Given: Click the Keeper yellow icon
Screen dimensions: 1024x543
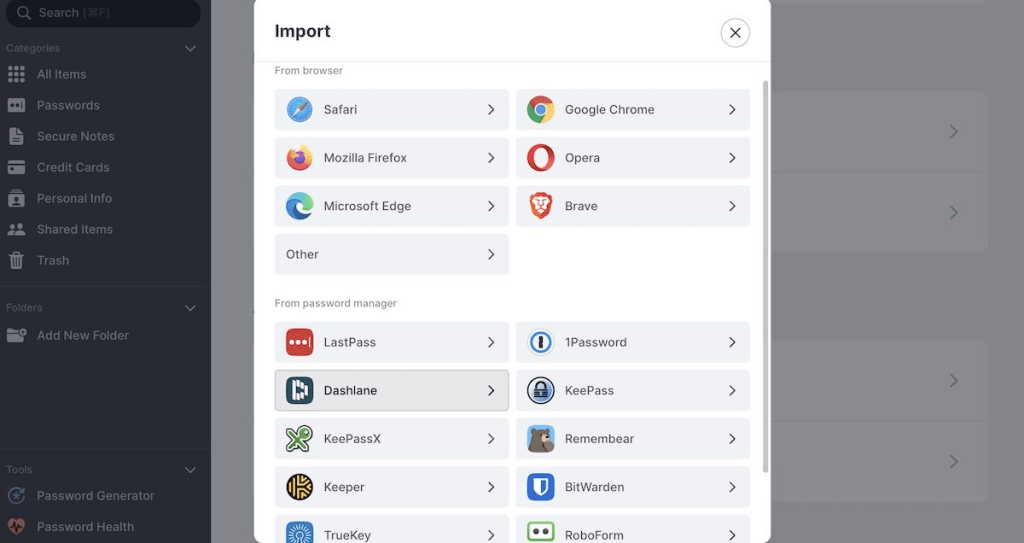Looking at the screenshot, I should pos(299,487).
